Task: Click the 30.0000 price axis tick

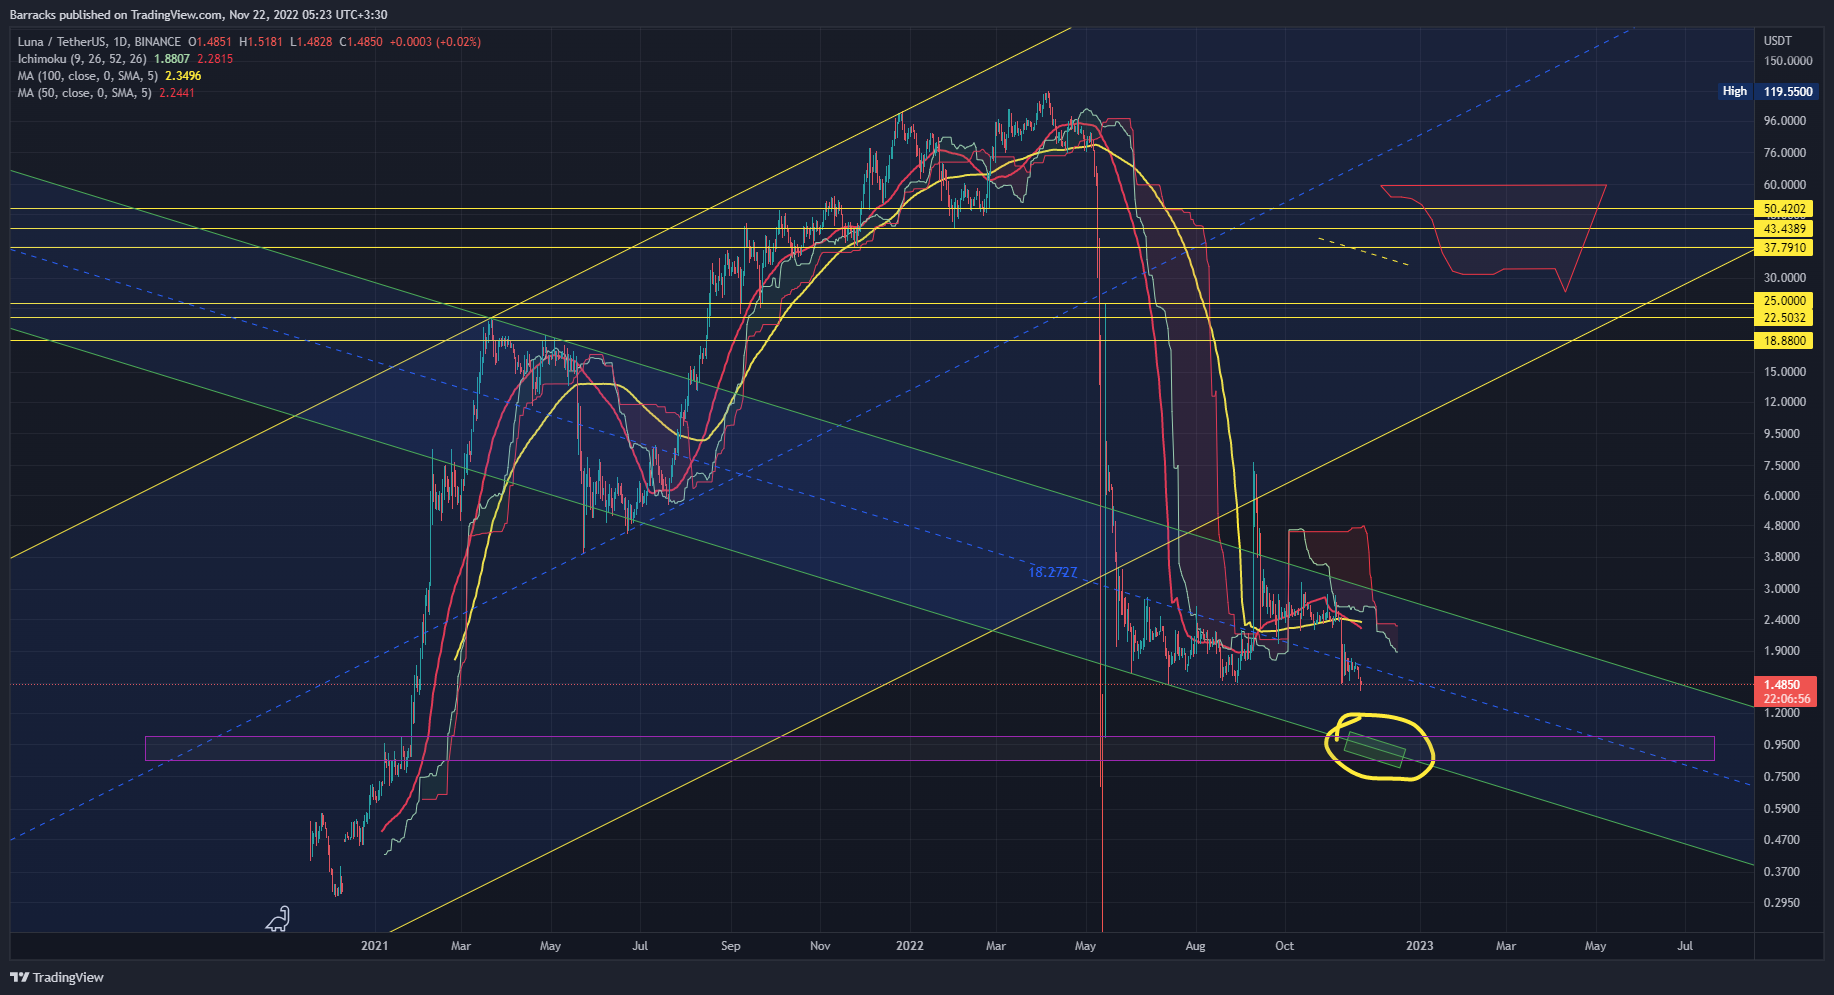Action: pyautogui.click(x=1785, y=278)
